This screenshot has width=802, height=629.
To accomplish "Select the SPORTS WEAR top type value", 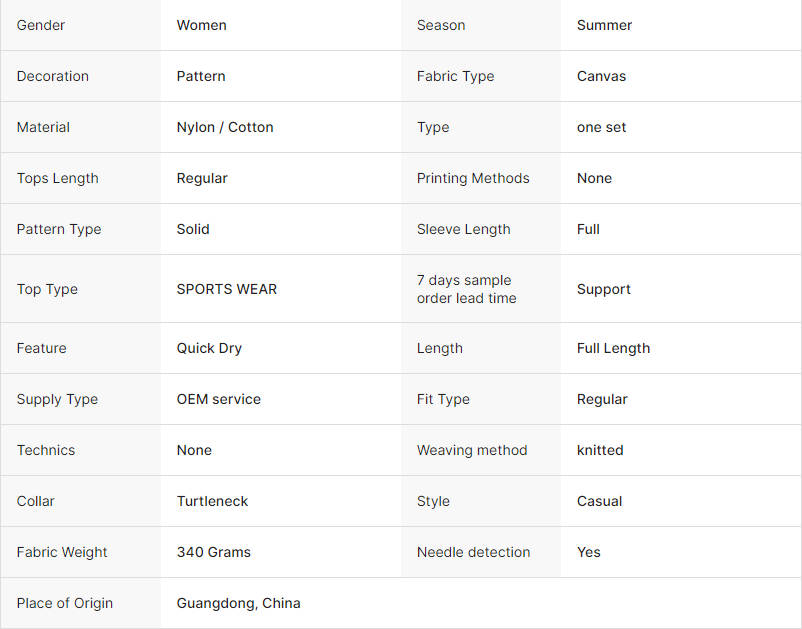I will (x=227, y=289).
